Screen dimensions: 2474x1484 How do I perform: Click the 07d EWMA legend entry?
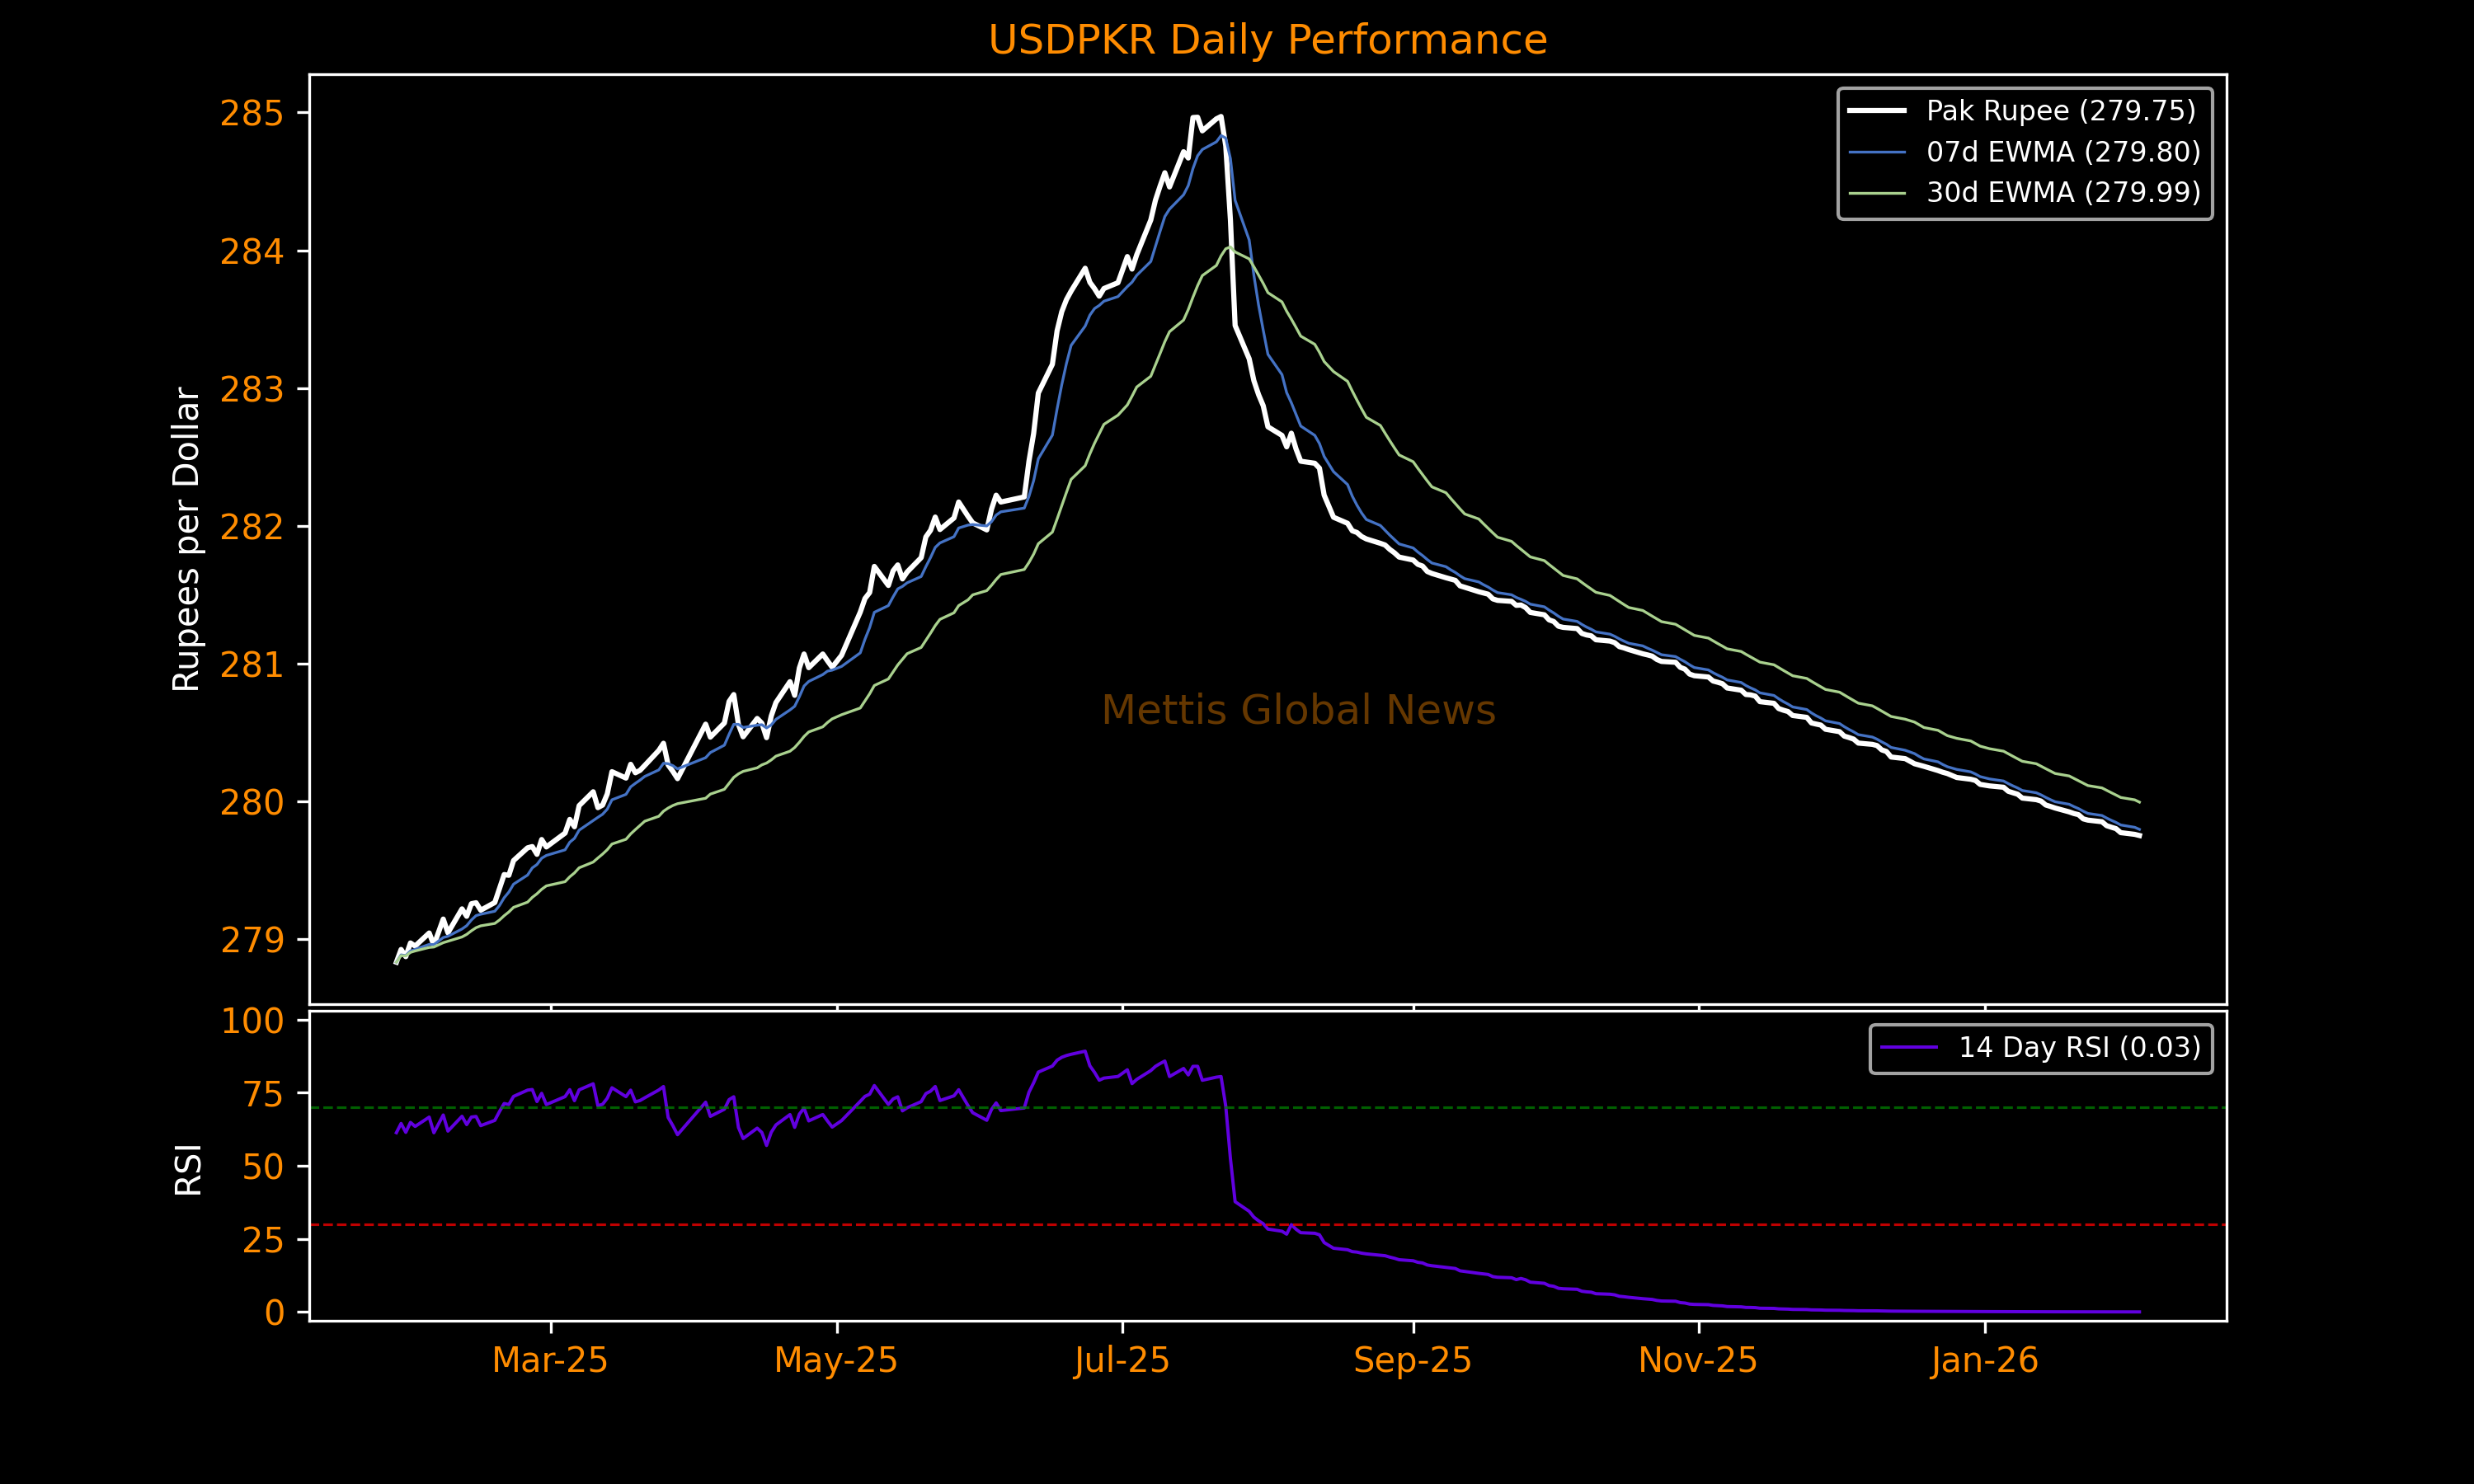(x=2063, y=152)
